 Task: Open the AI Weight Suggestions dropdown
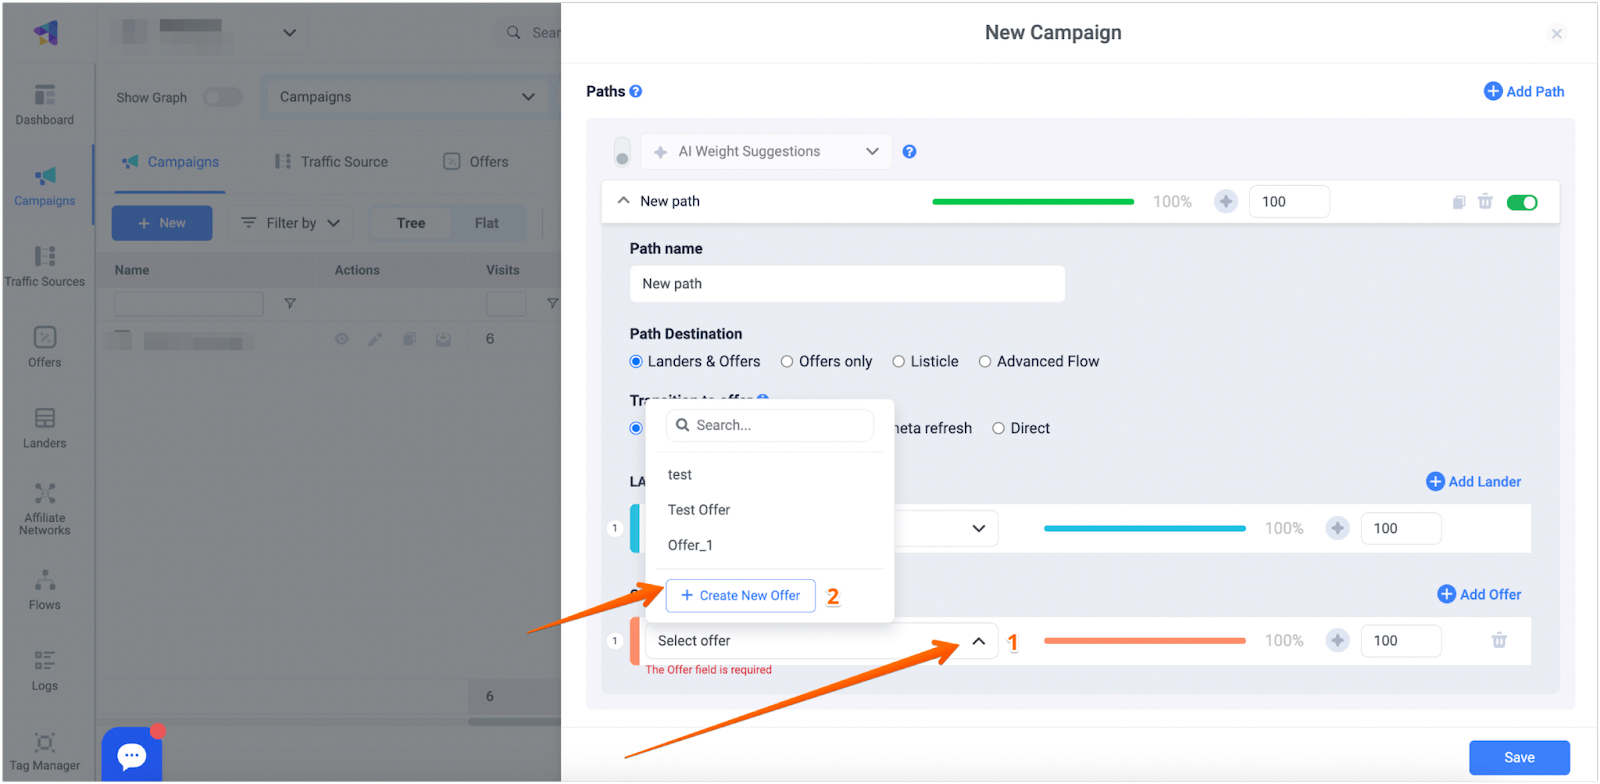coord(766,152)
